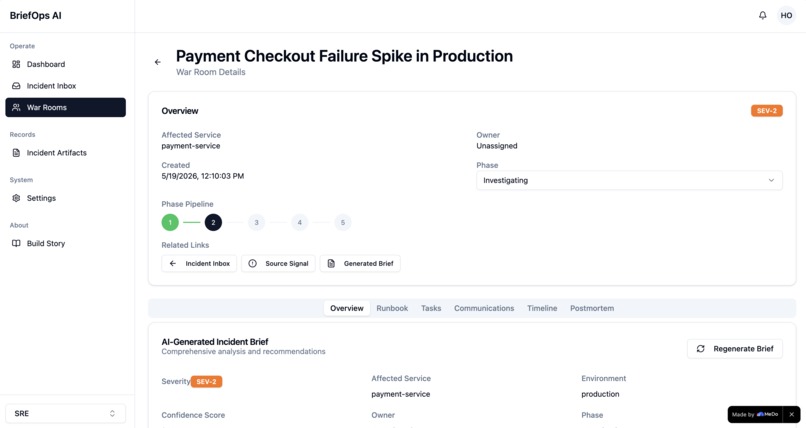Screen dimensions: 806x428
Task: Click the Incident Artifacts document icon
Action: click(x=16, y=153)
